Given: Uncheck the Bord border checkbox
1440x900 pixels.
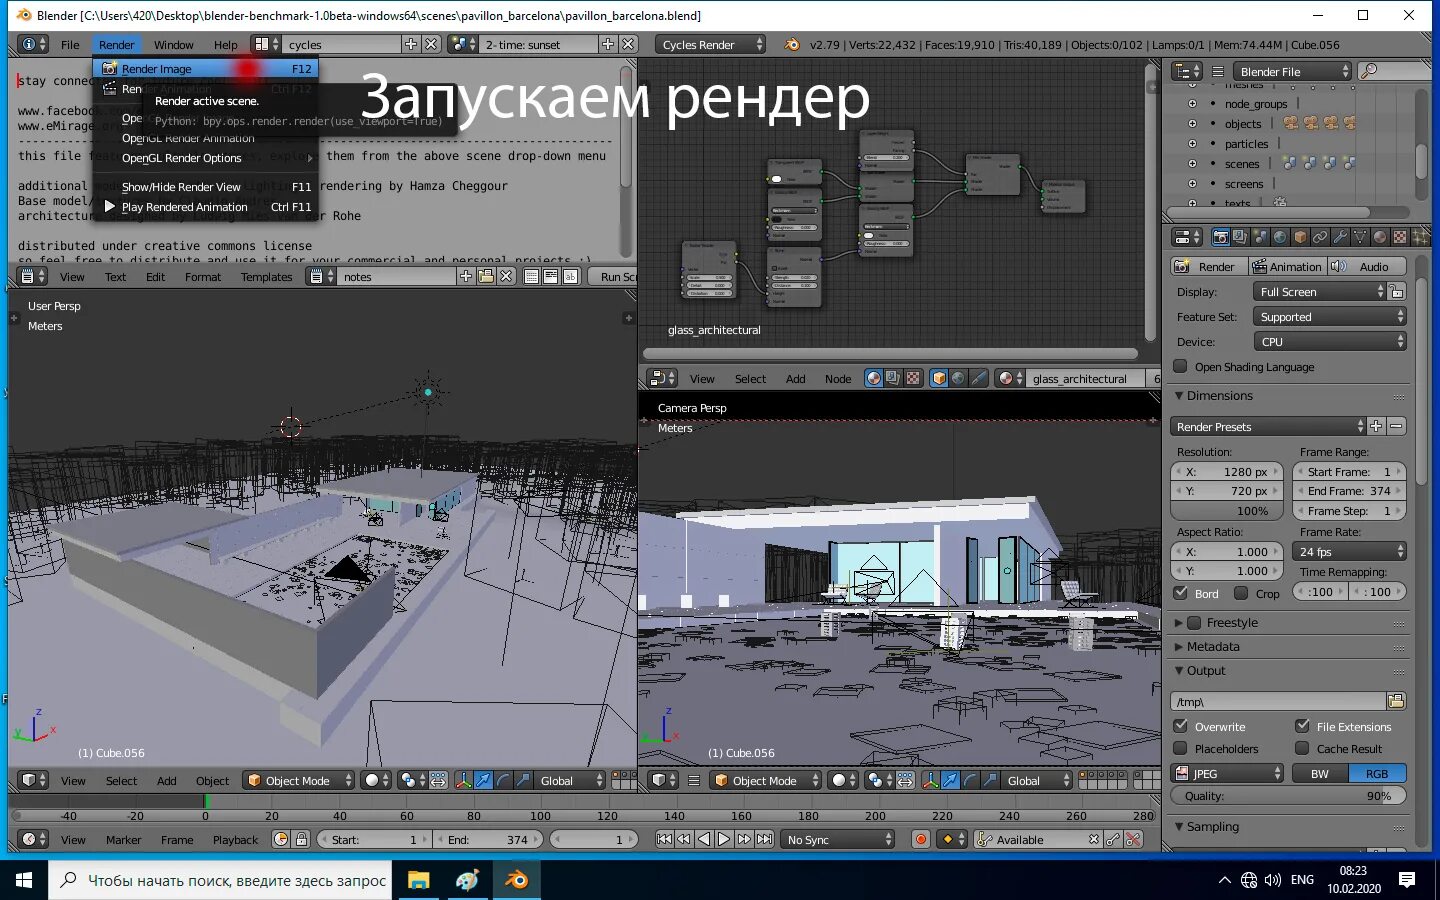Looking at the screenshot, I should pos(1181,593).
